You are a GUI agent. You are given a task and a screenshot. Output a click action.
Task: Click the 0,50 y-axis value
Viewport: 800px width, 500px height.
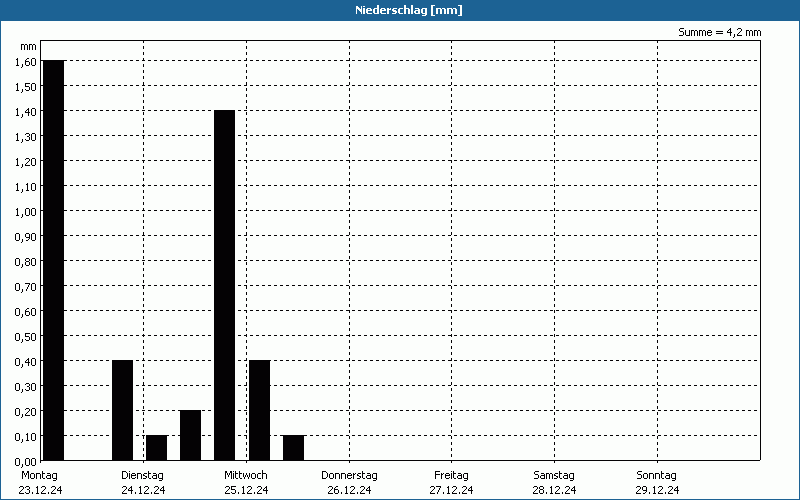pyautogui.click(x=26, y=337)
